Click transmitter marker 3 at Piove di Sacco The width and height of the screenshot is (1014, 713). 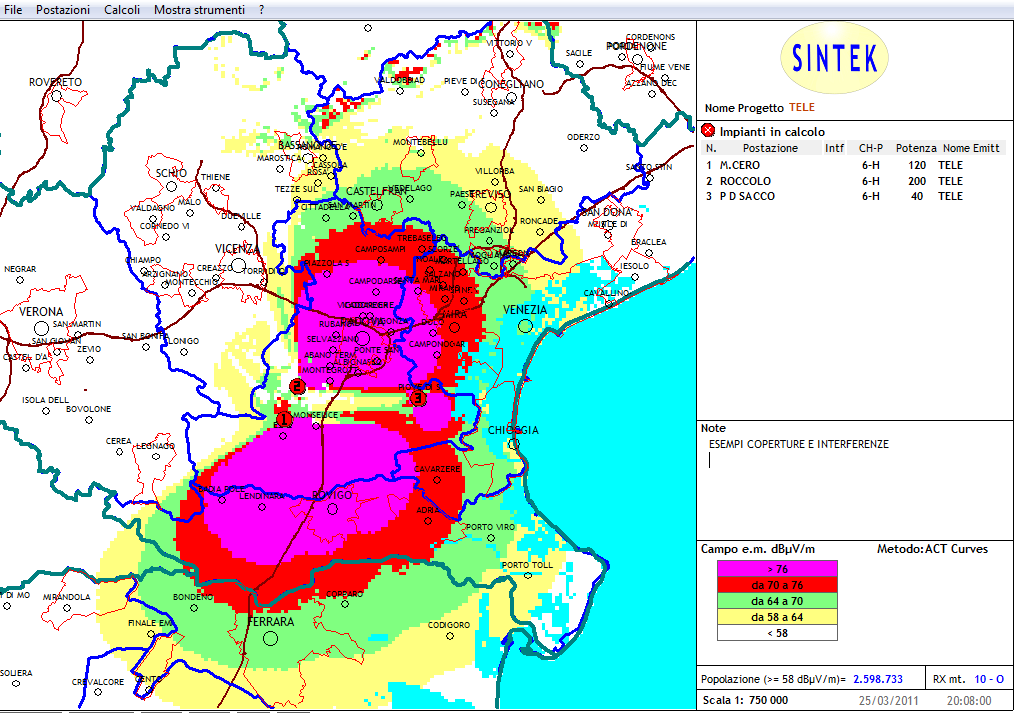(x=419, y=398)
